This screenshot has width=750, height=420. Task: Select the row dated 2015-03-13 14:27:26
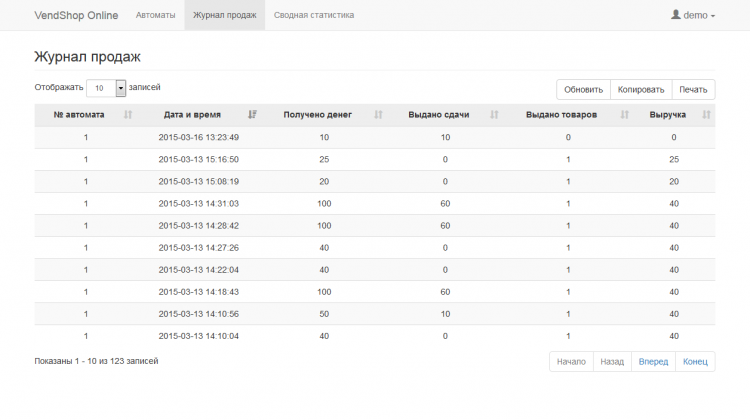375,248
